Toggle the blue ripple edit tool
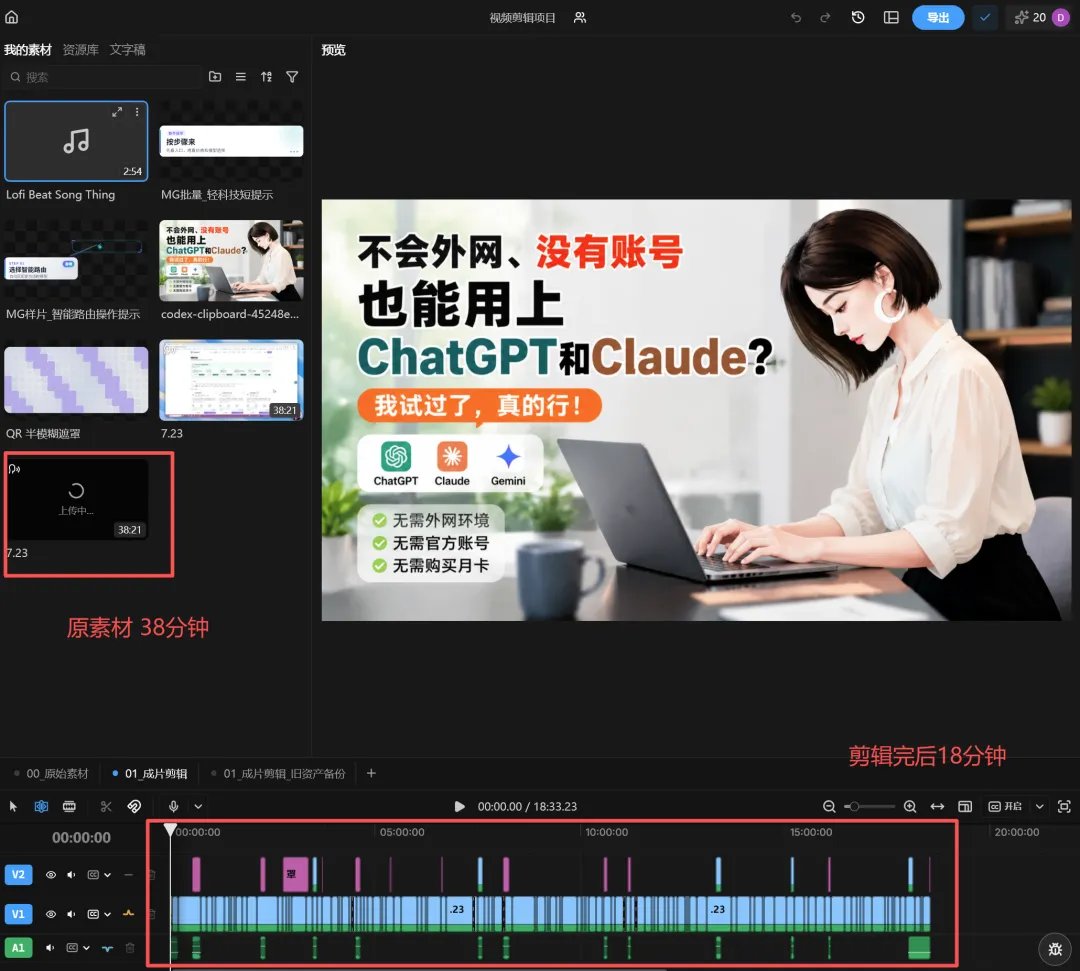 (41, 806)
